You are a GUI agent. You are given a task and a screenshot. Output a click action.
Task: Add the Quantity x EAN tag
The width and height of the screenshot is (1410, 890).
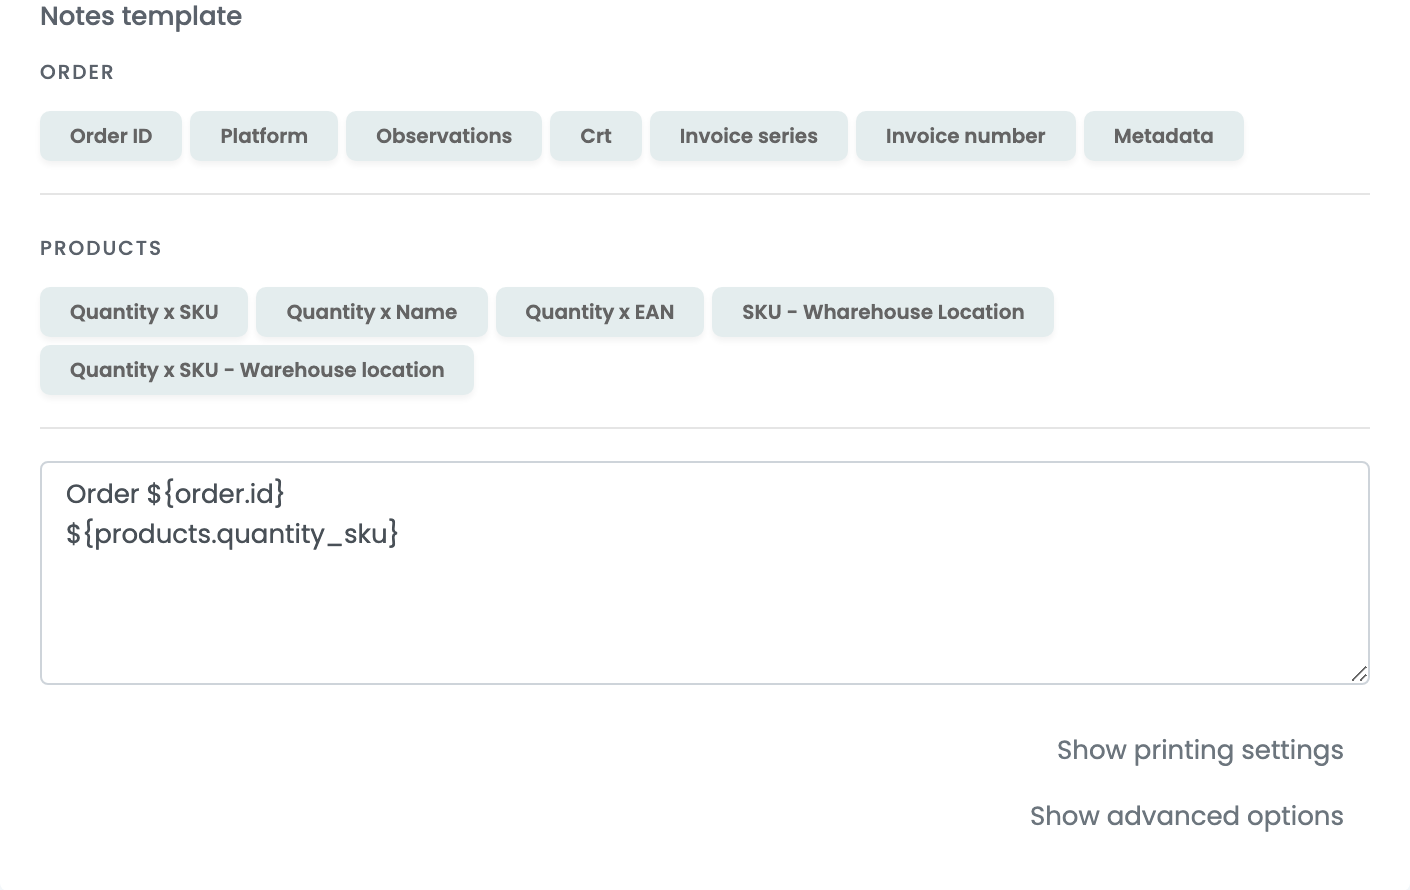coord(600,312)
